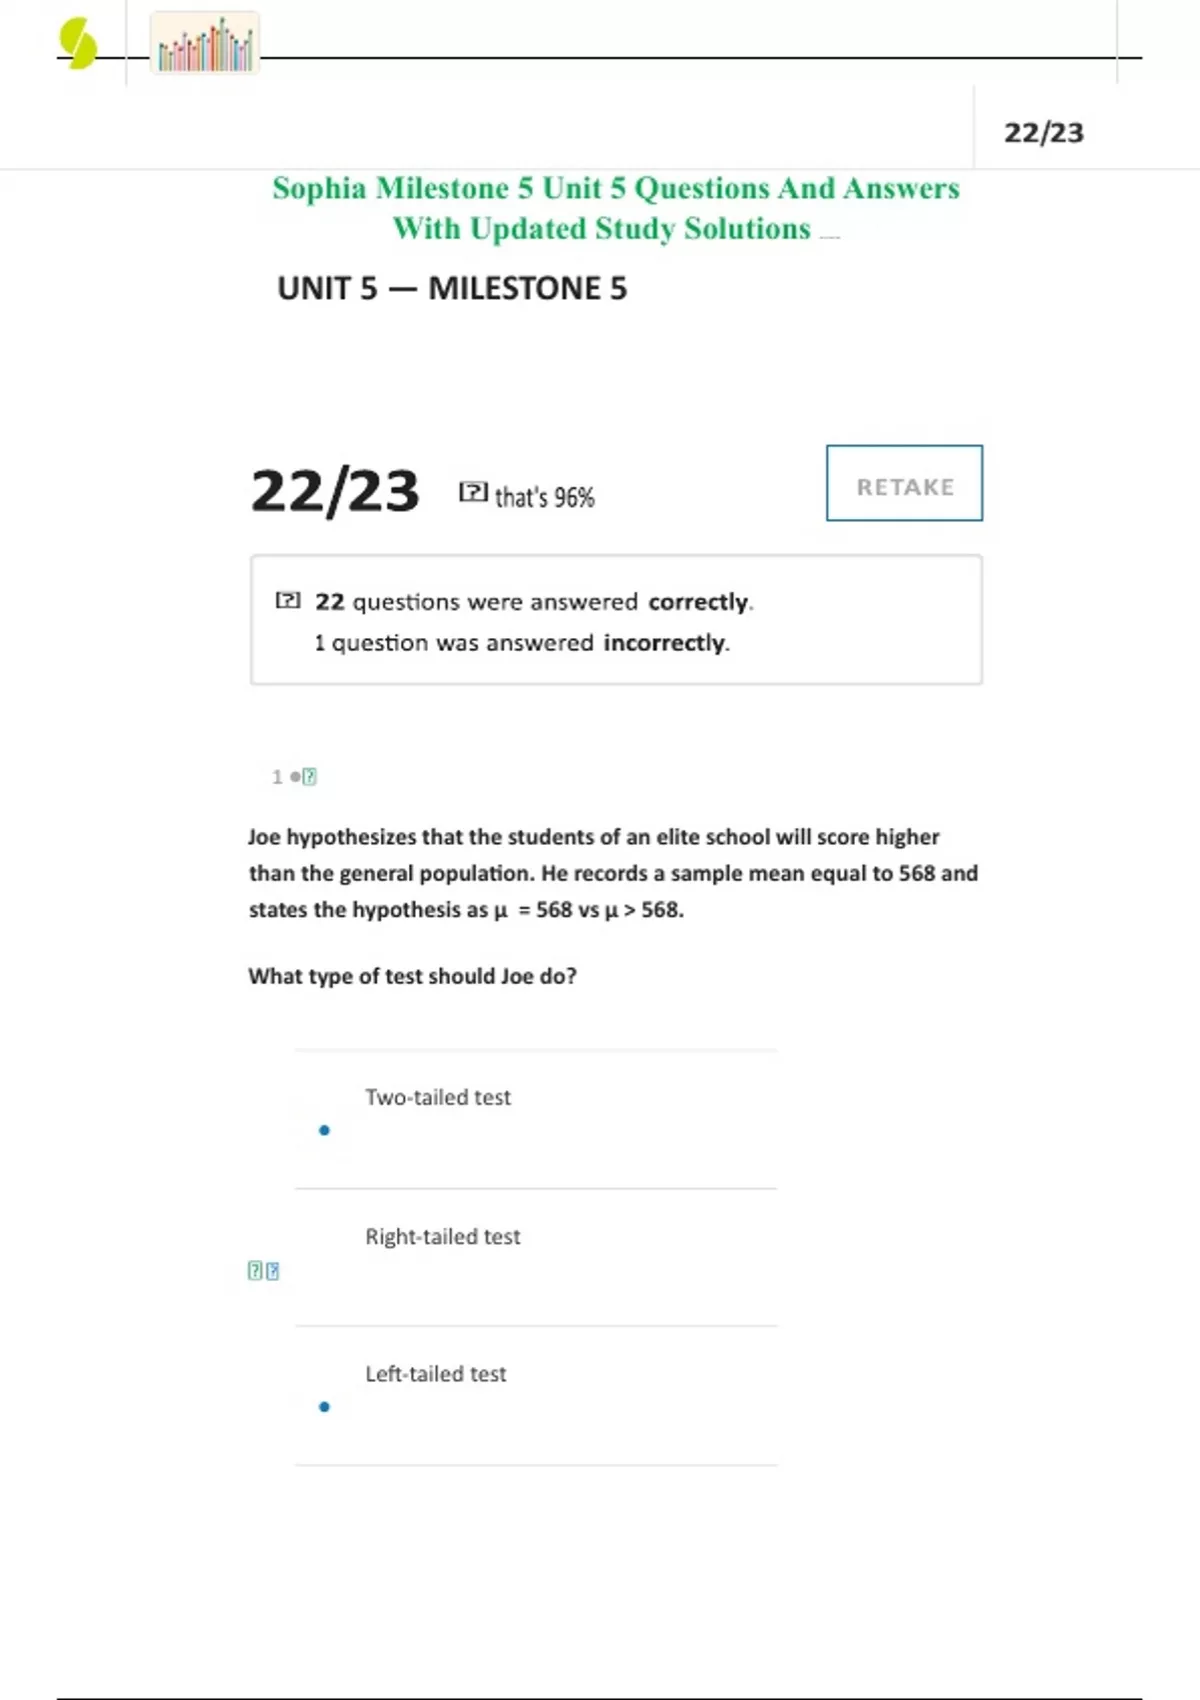The width and height of the screenshot is (1200, 1700).
Task: Select the Left-tailed test radio bullet
Action: pos(324,1407)
